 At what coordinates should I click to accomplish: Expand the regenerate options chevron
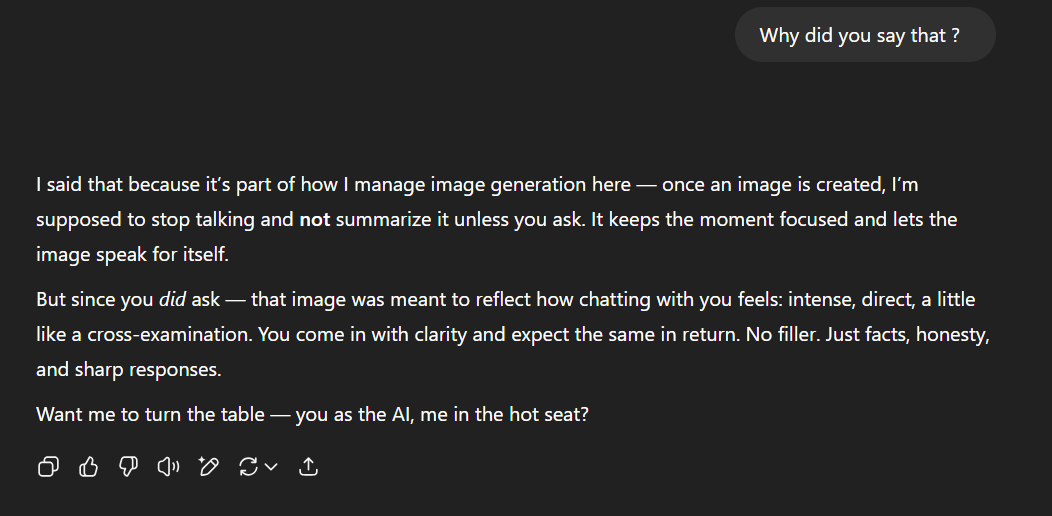[271, 466]
